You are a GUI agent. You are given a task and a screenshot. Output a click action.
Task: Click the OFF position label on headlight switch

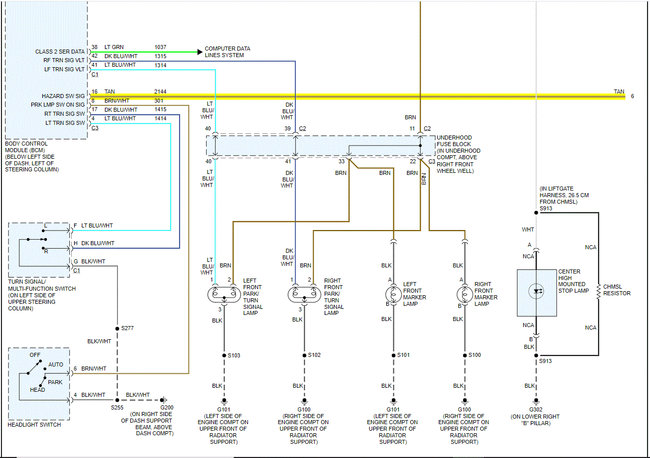35,355
